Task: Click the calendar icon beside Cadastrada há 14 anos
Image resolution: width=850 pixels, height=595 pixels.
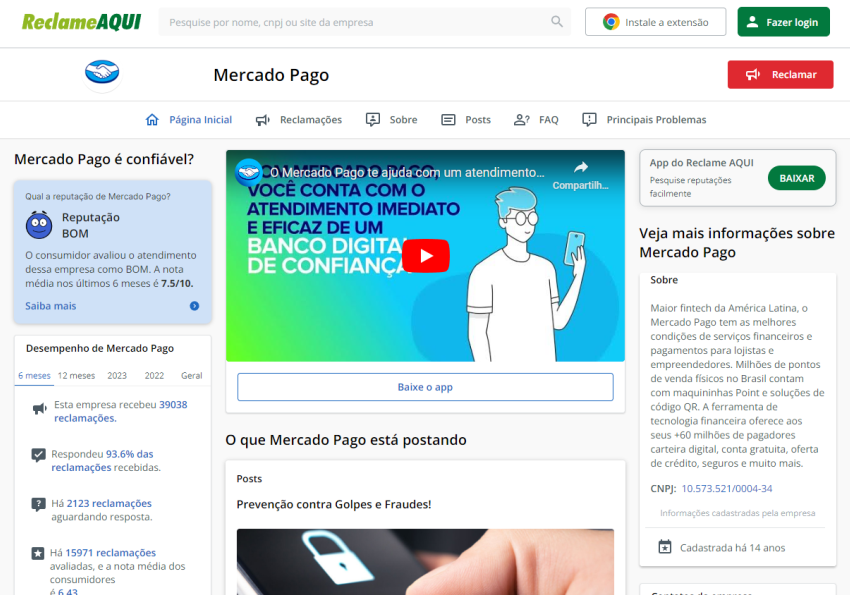Action: point(665,547)
